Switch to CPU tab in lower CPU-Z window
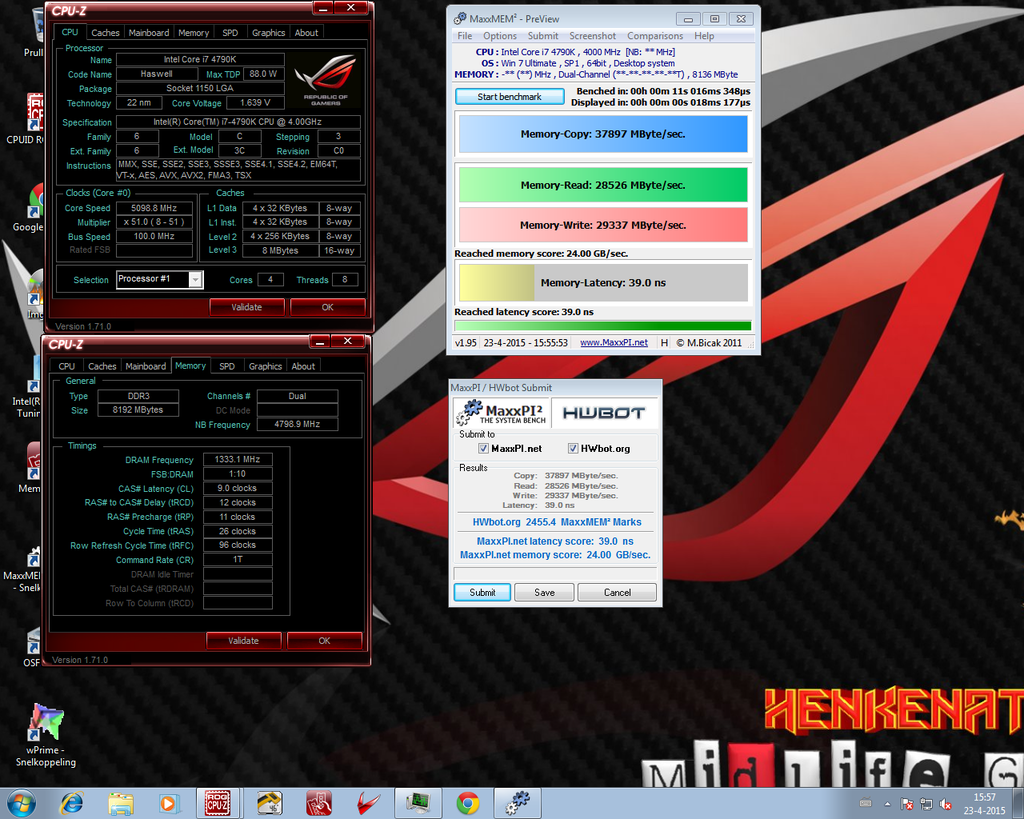1024x819 pixels. pyautogui.click(x=67, y=366)
